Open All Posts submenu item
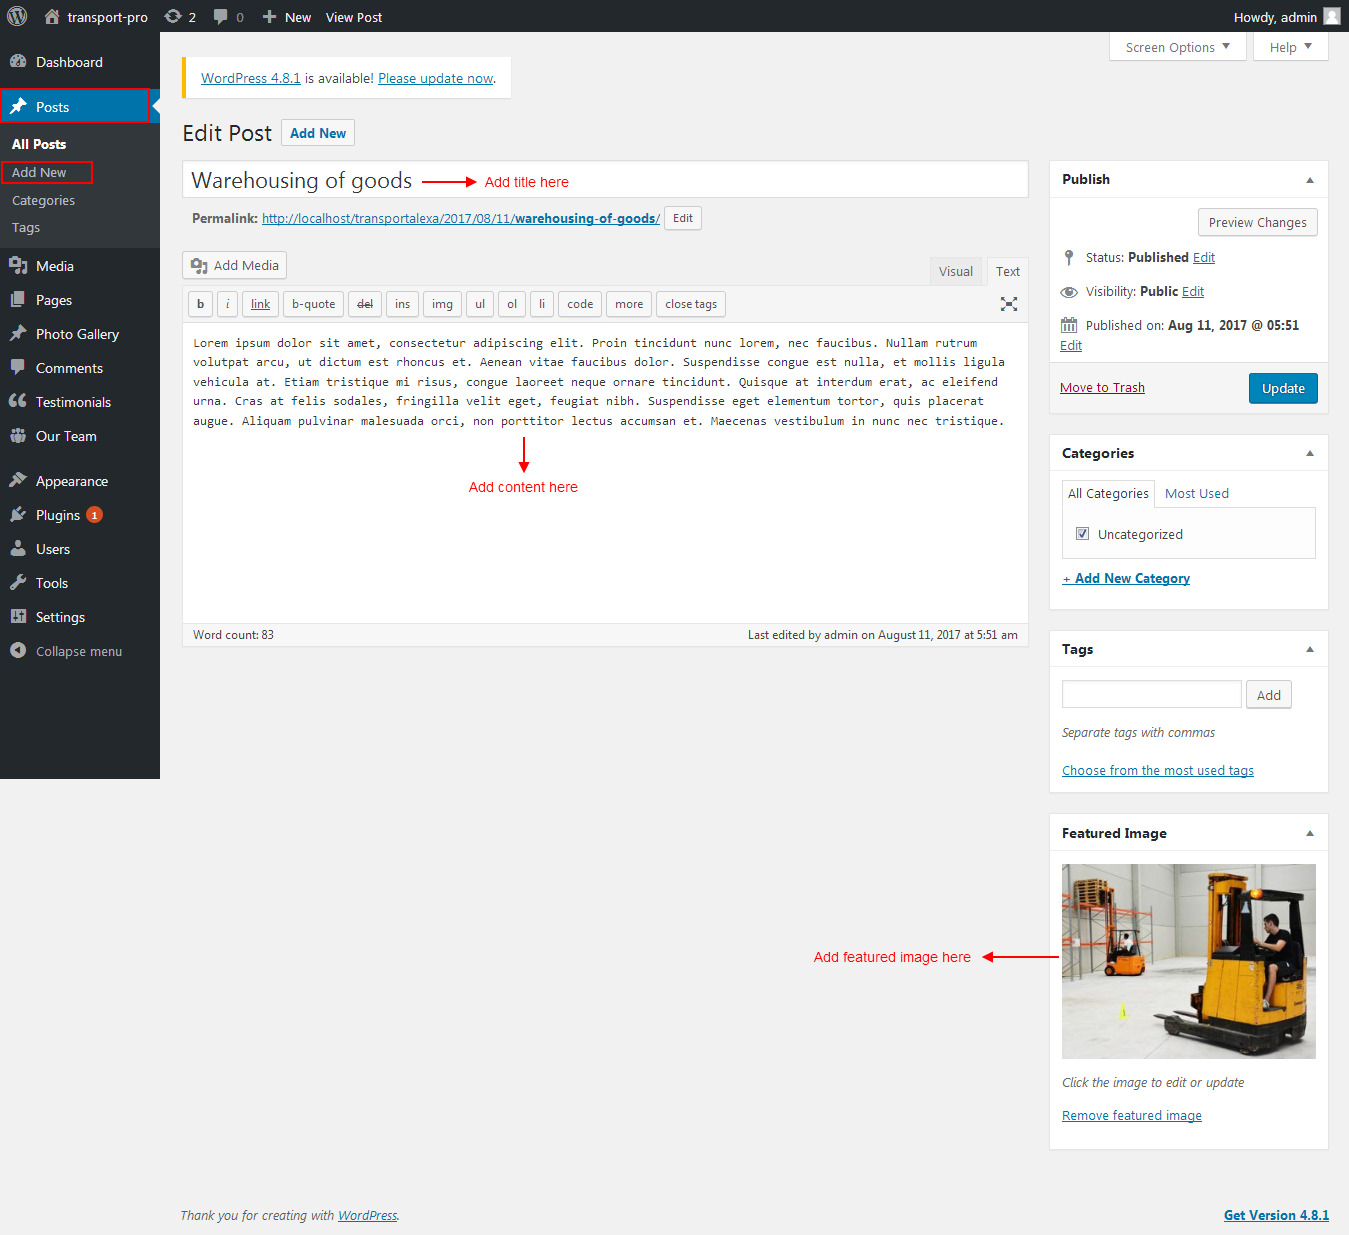 [x=39, y=144]
